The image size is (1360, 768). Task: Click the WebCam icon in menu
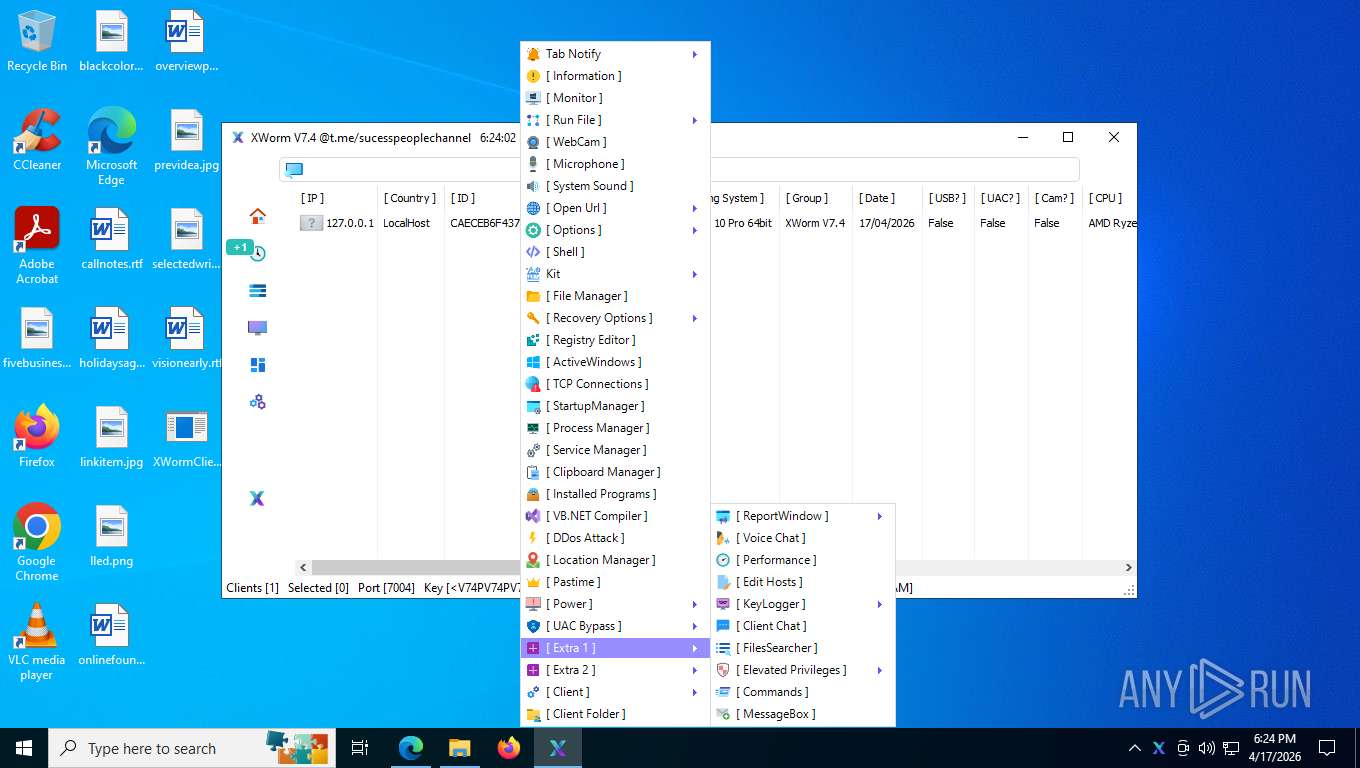(533, 142)
